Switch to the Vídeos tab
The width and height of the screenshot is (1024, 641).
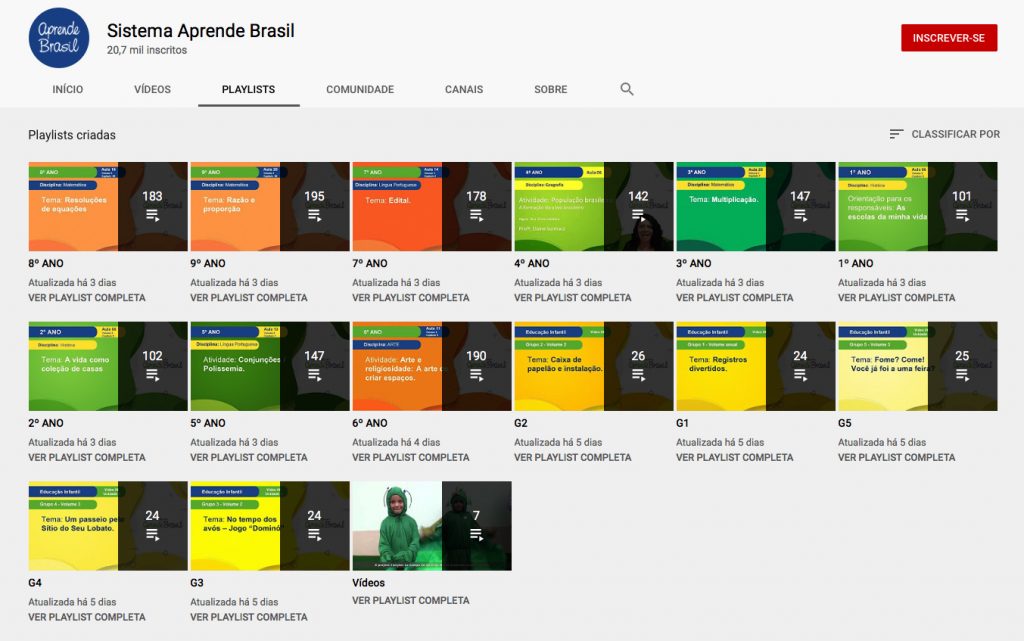152,89
